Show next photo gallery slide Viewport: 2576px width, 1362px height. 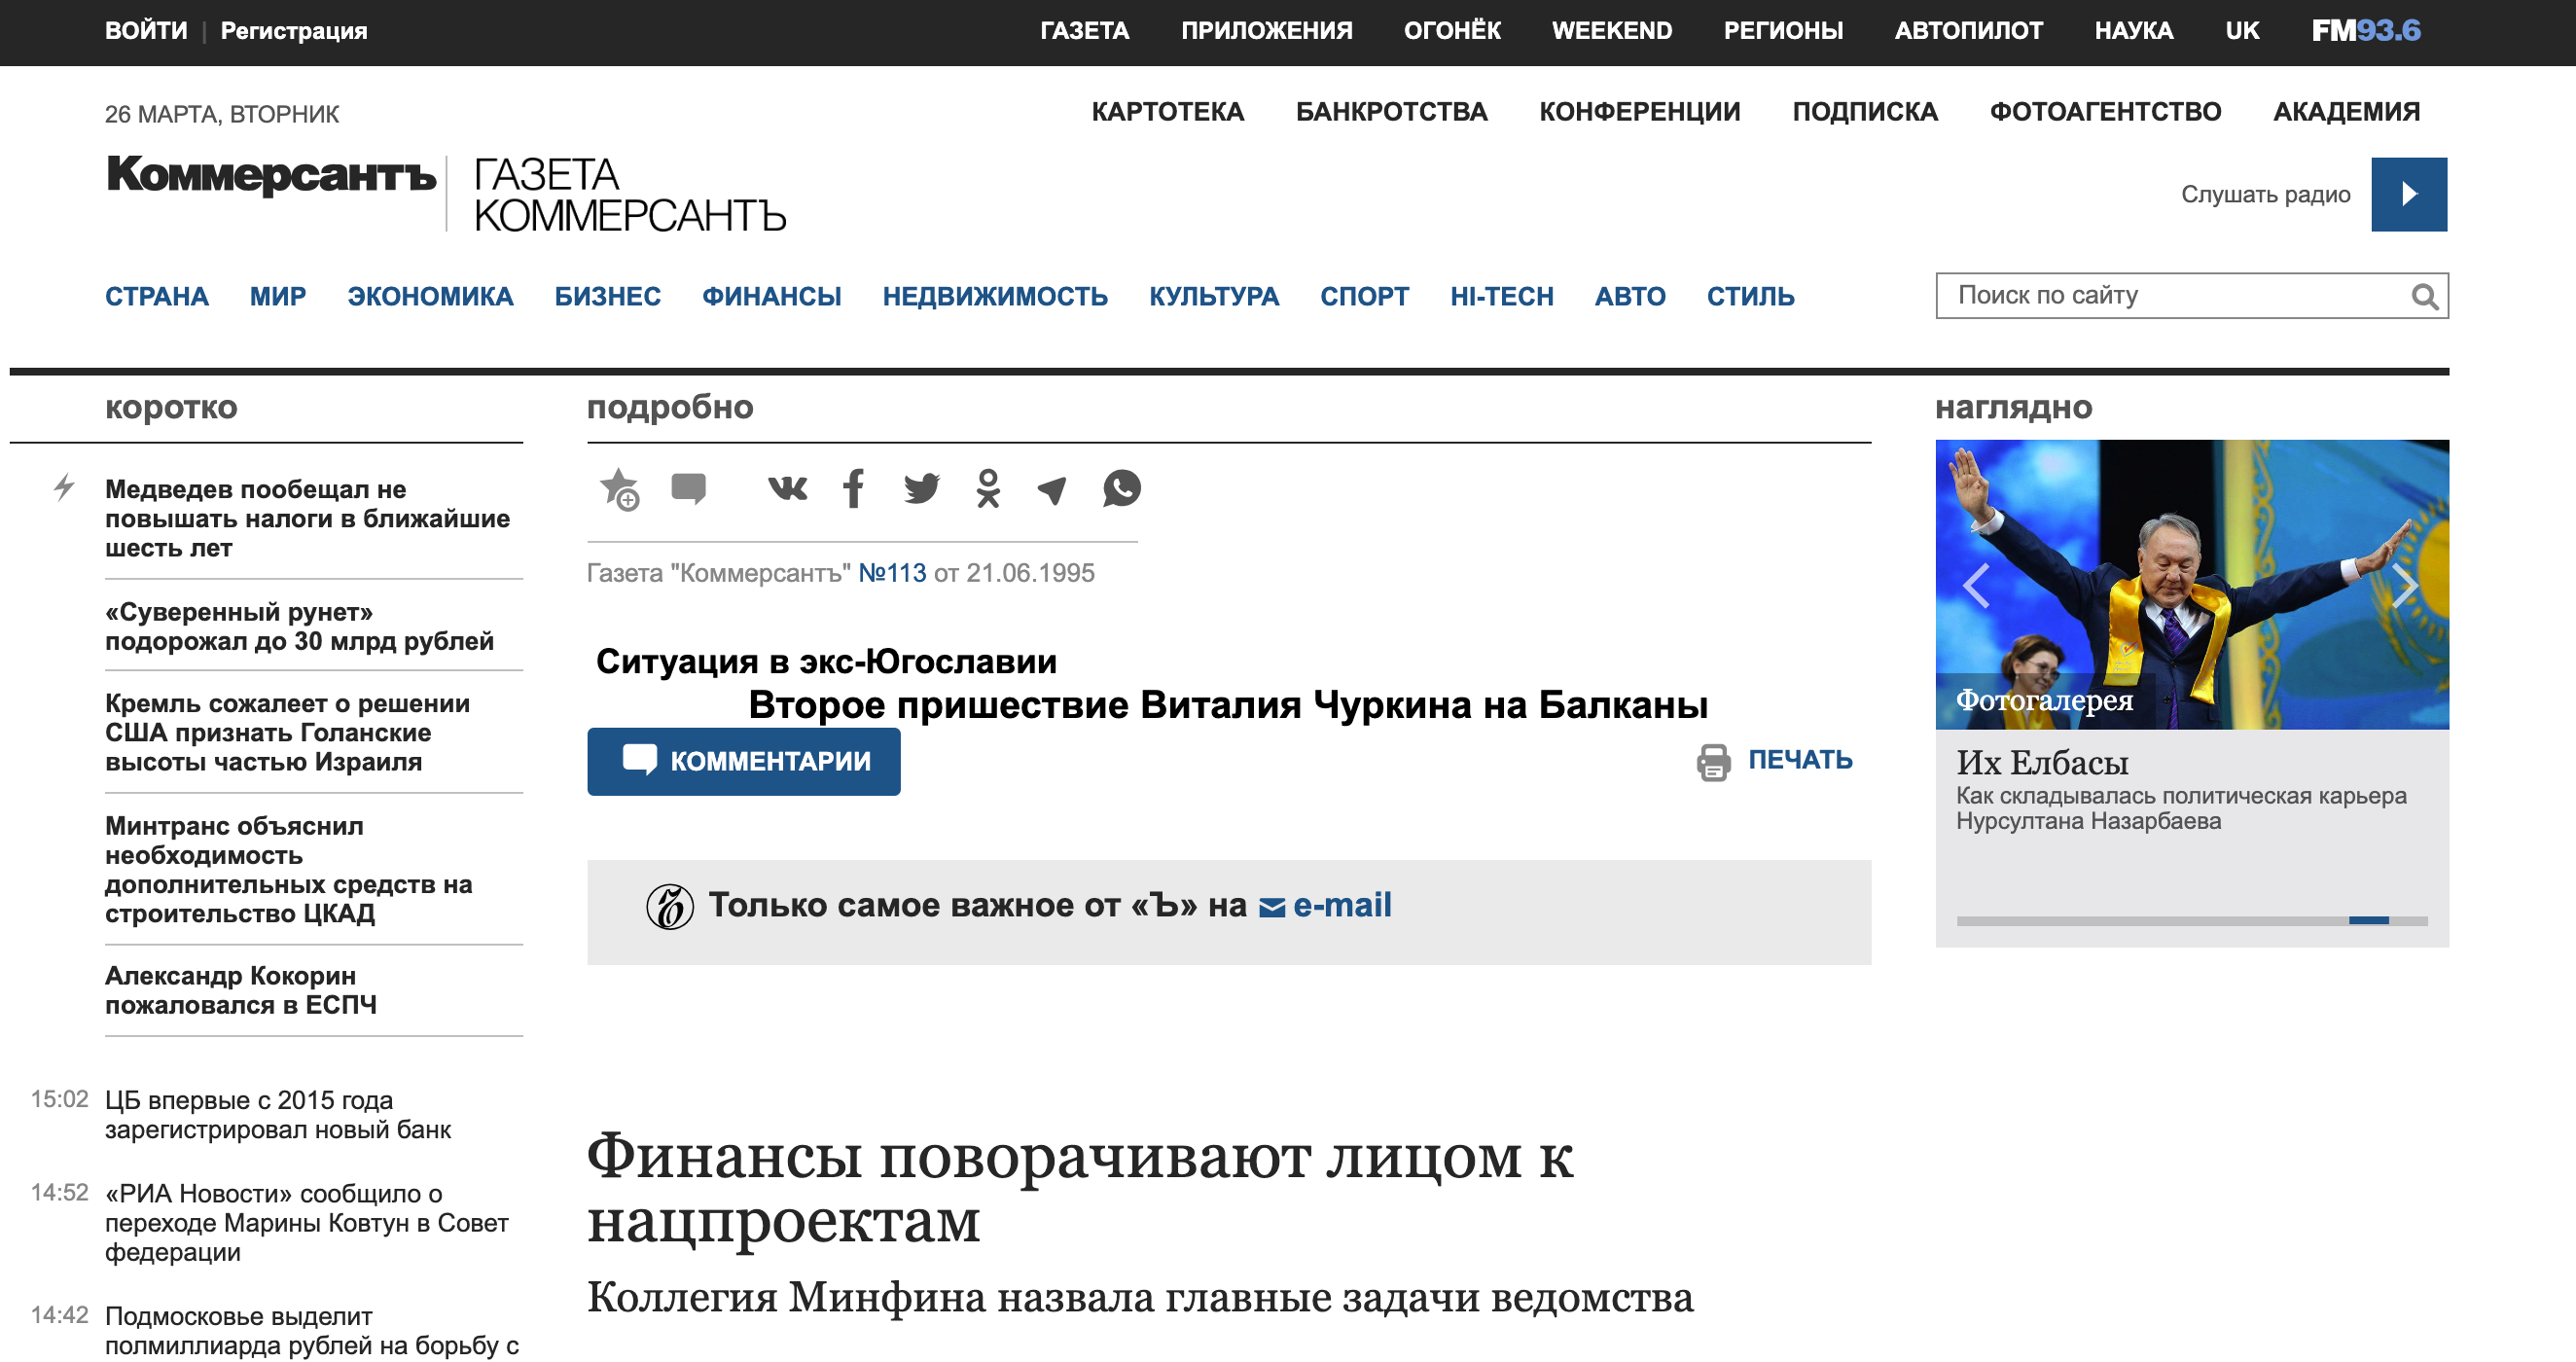coord(2403,585)
